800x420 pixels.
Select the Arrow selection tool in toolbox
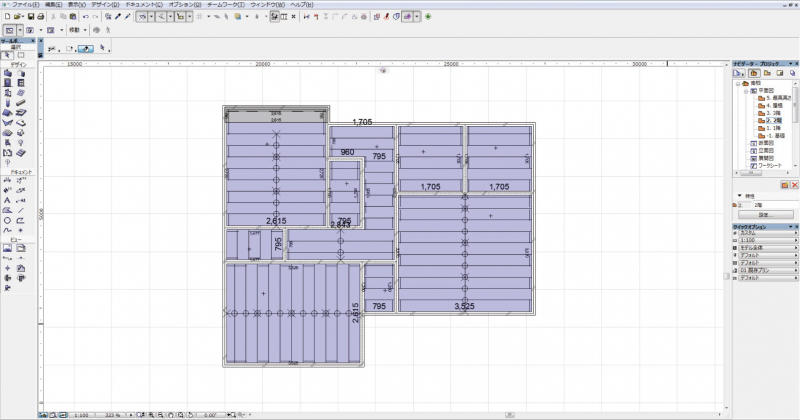tap(7, 55)
